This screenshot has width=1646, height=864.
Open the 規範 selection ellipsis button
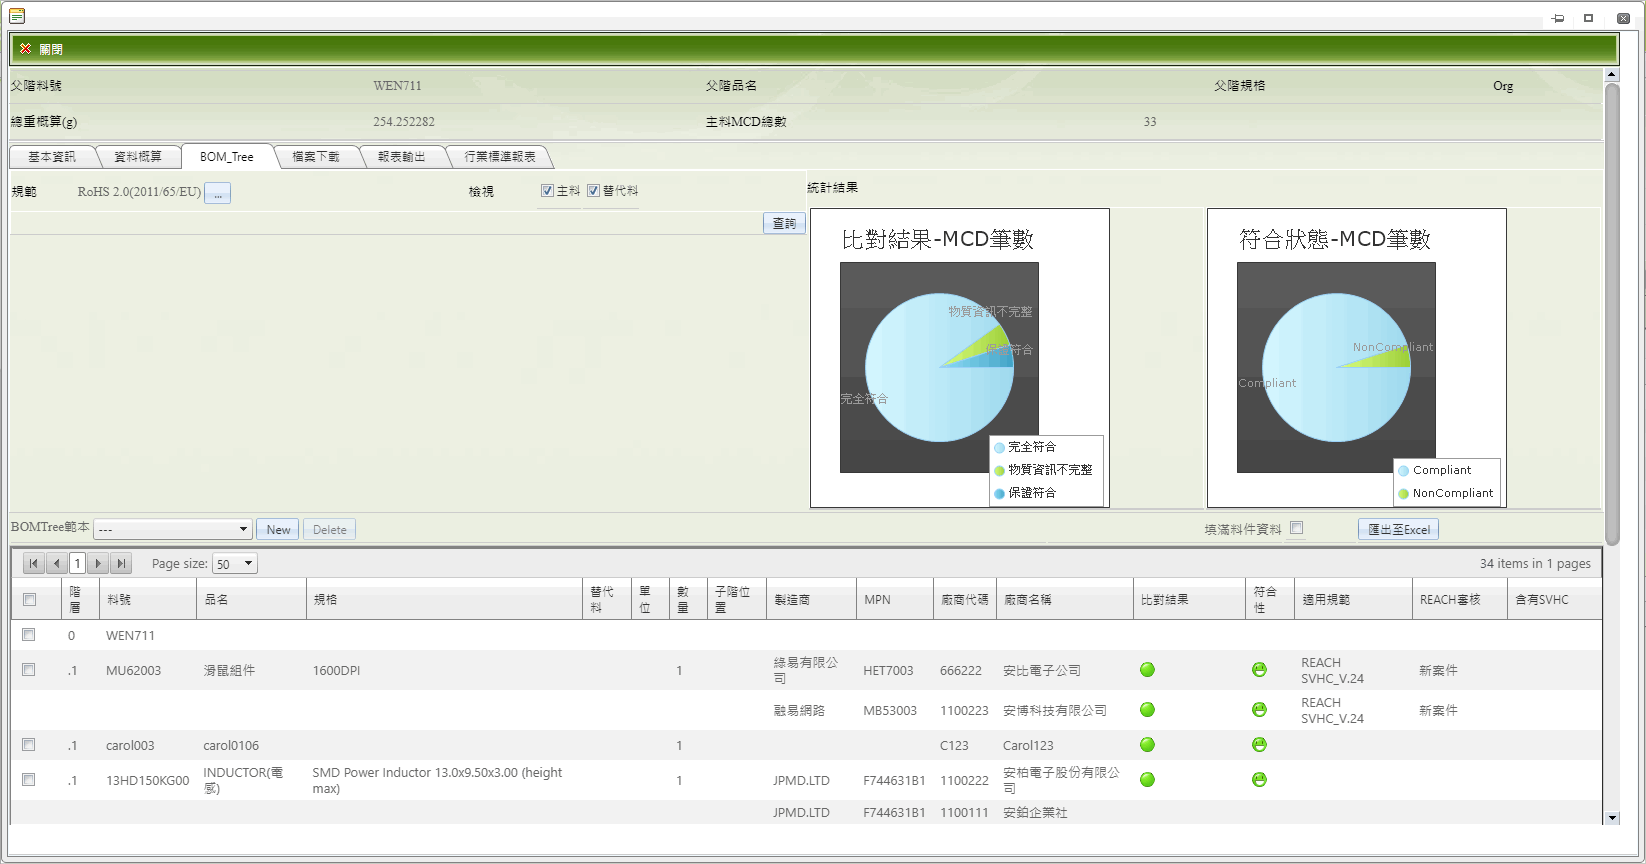217,193
